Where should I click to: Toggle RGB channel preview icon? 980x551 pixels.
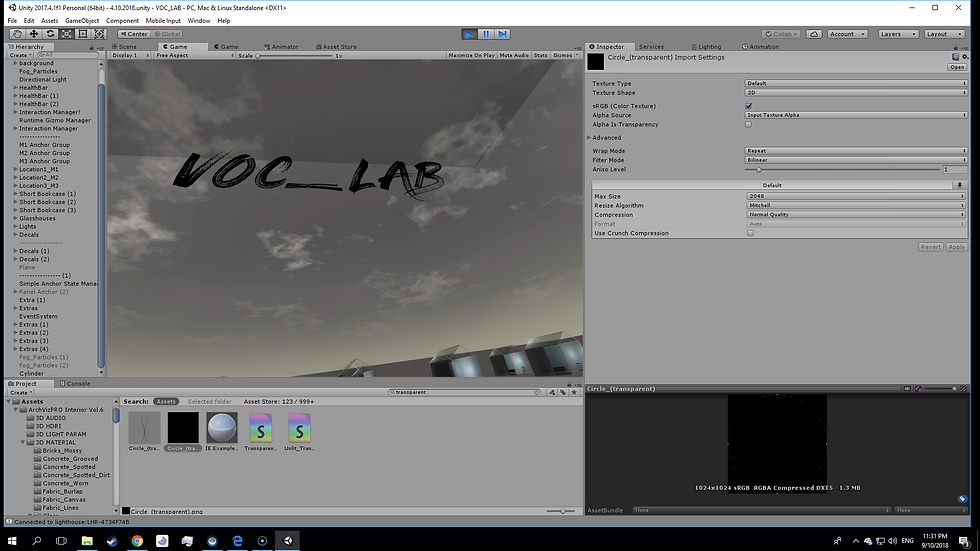click(907, 389)
